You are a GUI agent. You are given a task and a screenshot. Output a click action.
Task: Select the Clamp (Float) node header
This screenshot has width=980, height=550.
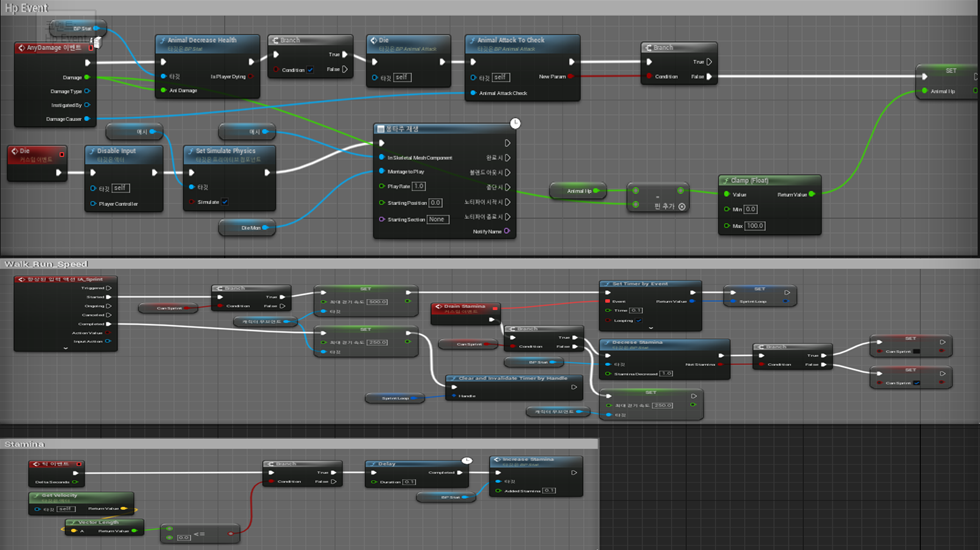coord(769,180)
